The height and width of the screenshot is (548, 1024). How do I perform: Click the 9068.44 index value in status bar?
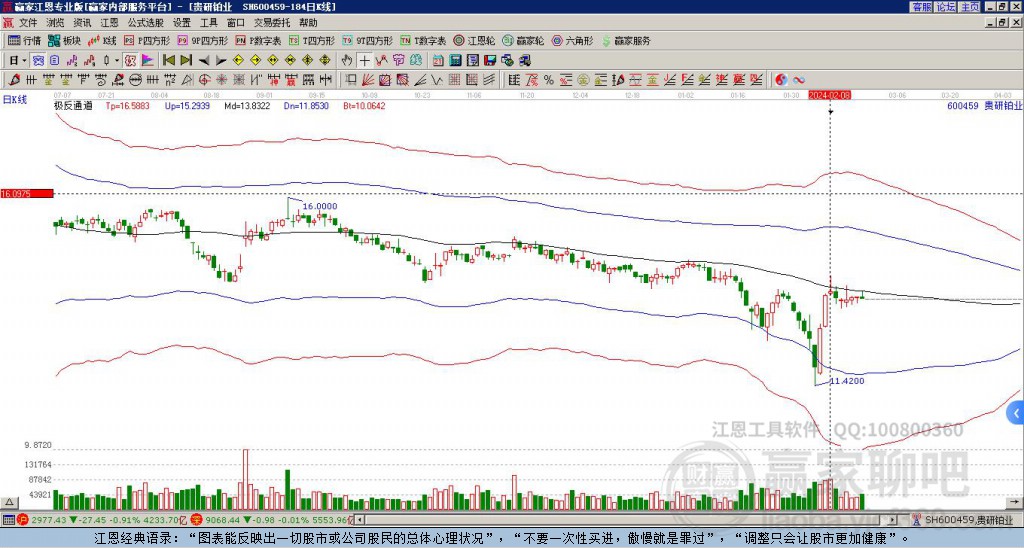tap(224, 520)
